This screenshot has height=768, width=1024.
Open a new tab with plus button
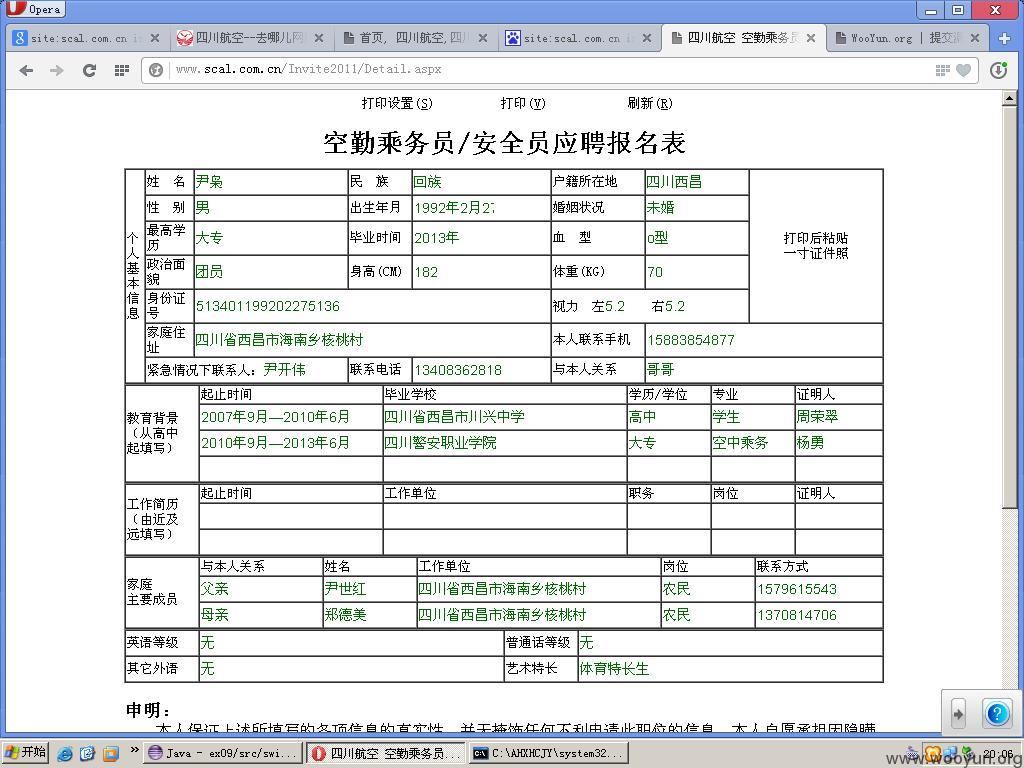1004,39
